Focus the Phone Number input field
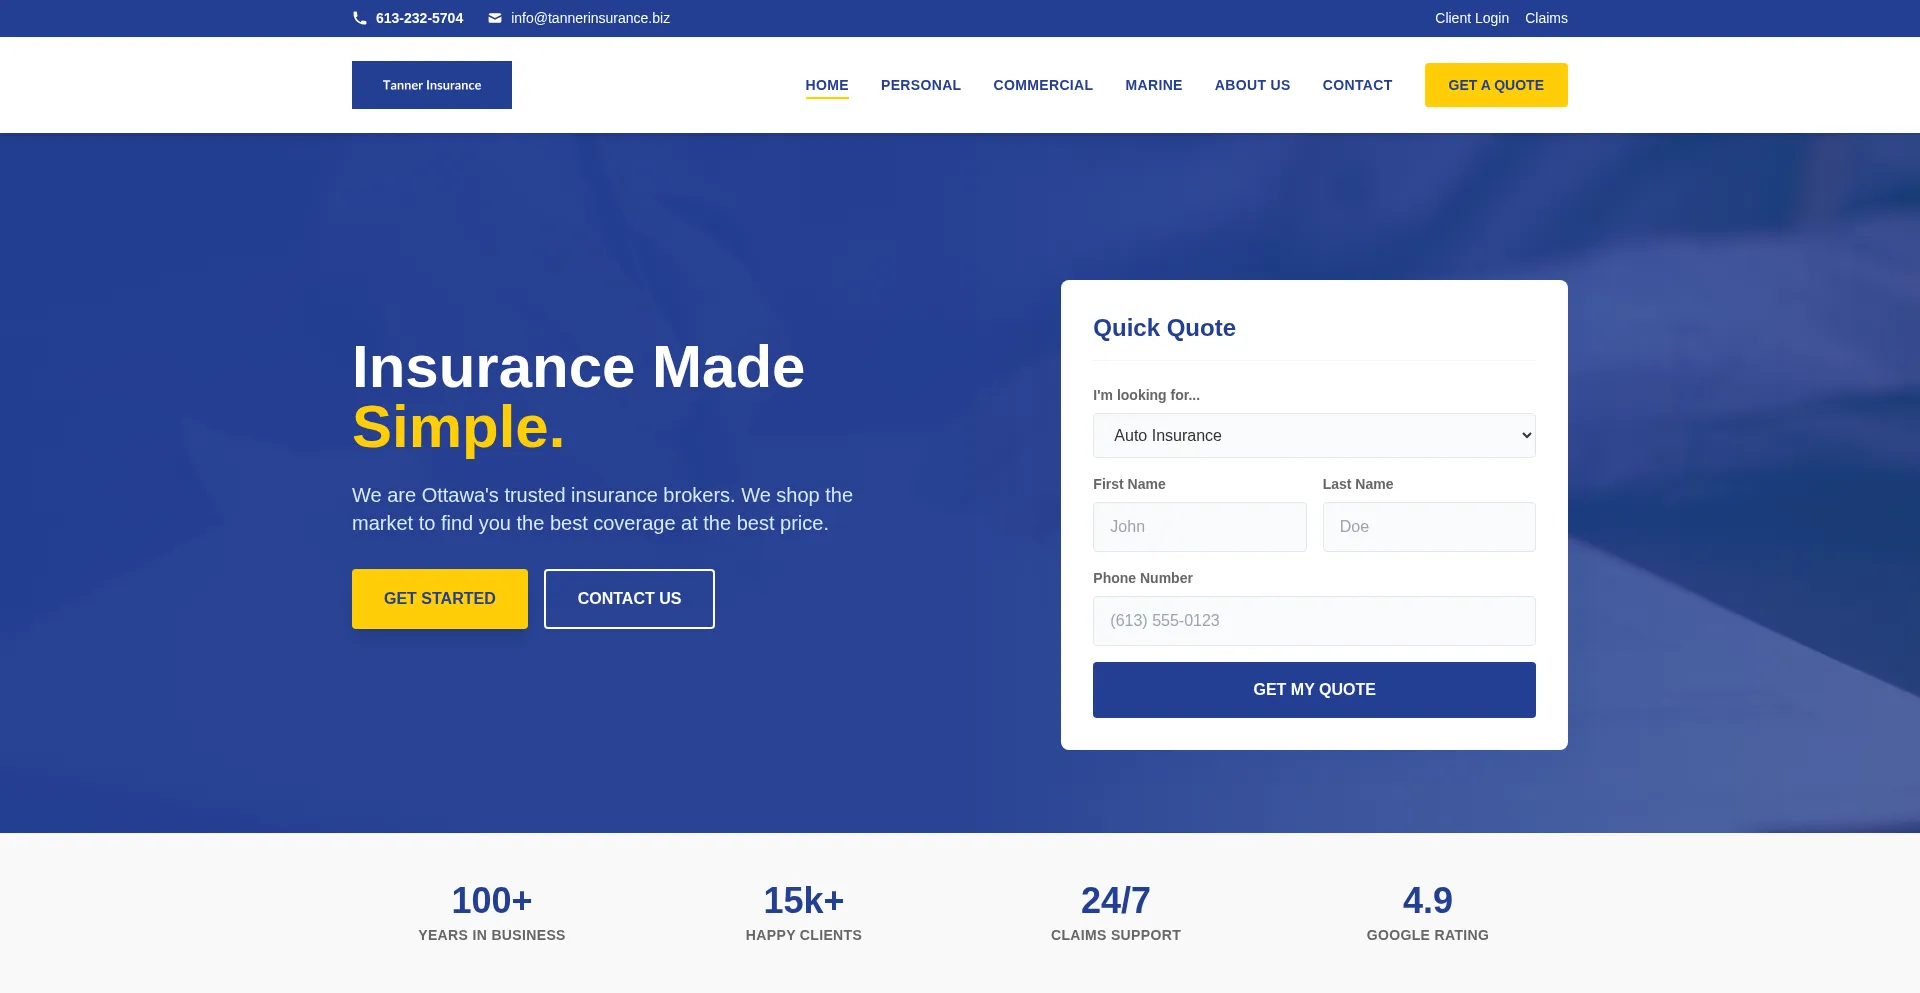Viewport: 1920px width, 993px height. [1314, 621]
